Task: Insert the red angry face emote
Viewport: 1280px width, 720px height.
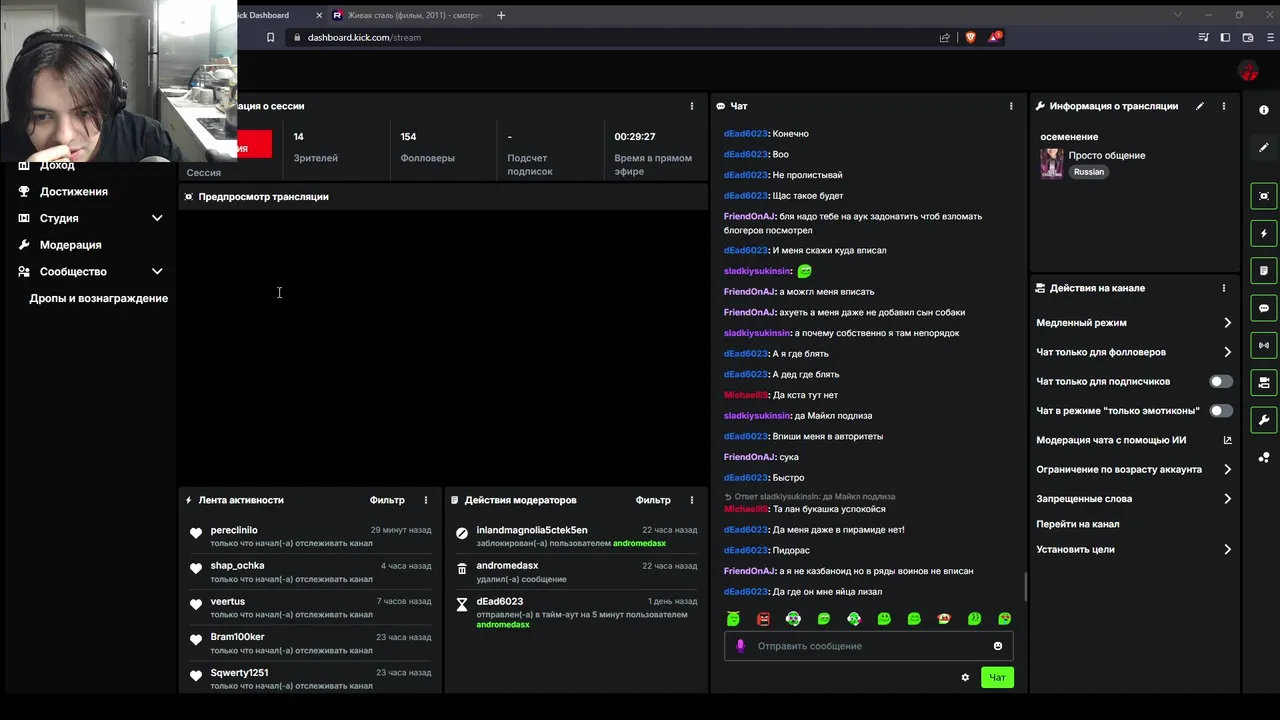Action: pos(764,619)
